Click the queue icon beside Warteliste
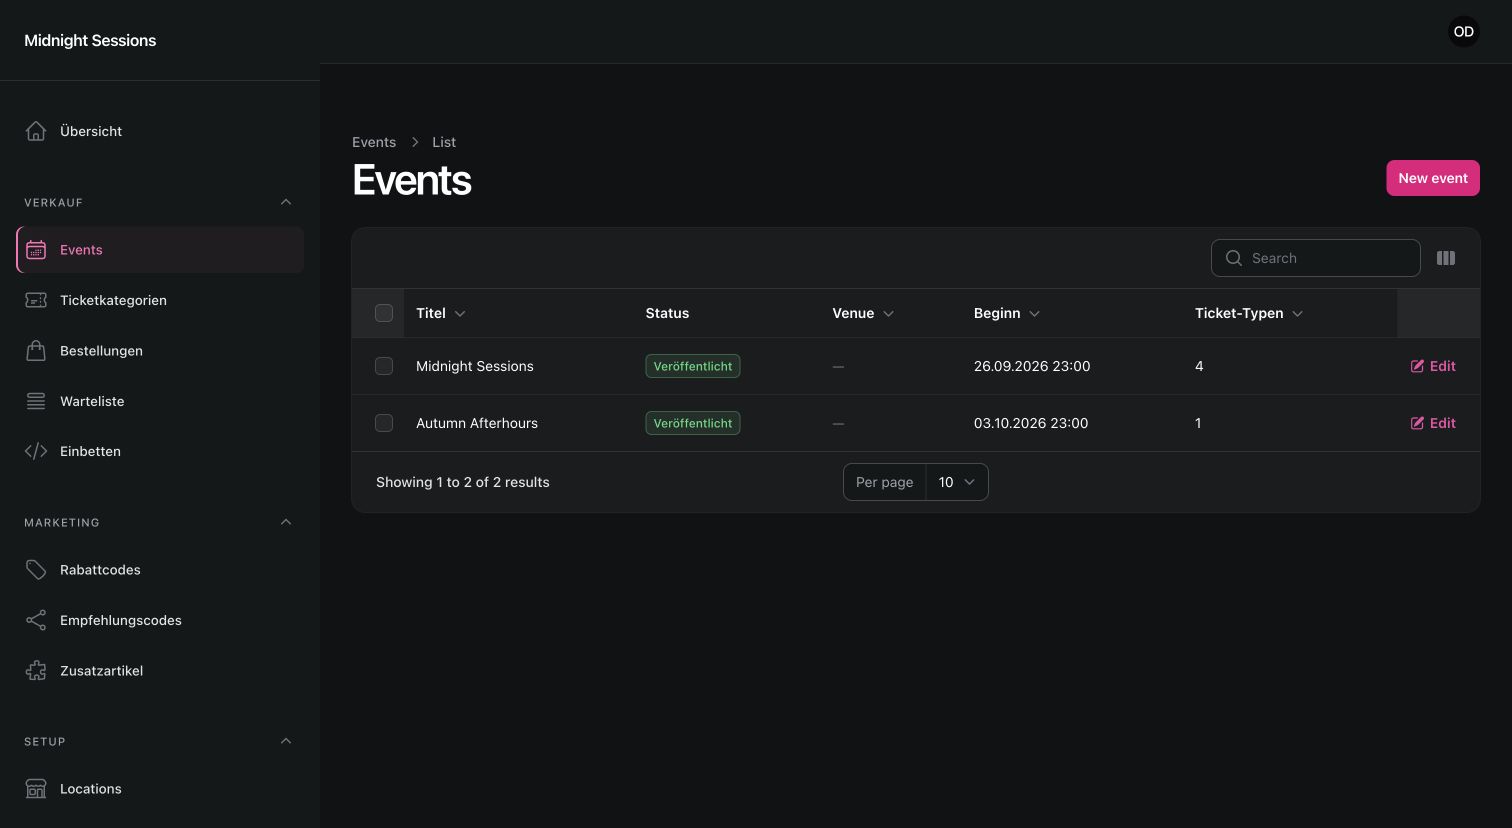 (36, 401)
